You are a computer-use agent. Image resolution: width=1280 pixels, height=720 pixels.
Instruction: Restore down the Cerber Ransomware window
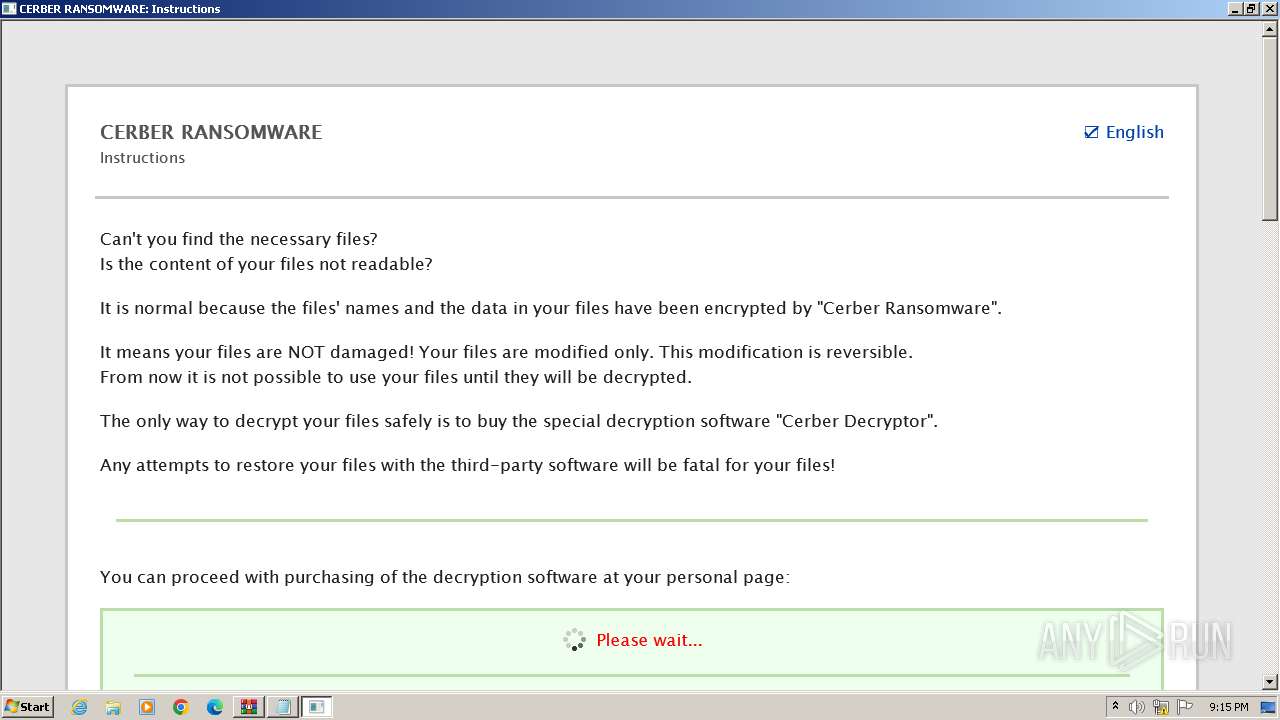pos(1252,9)
